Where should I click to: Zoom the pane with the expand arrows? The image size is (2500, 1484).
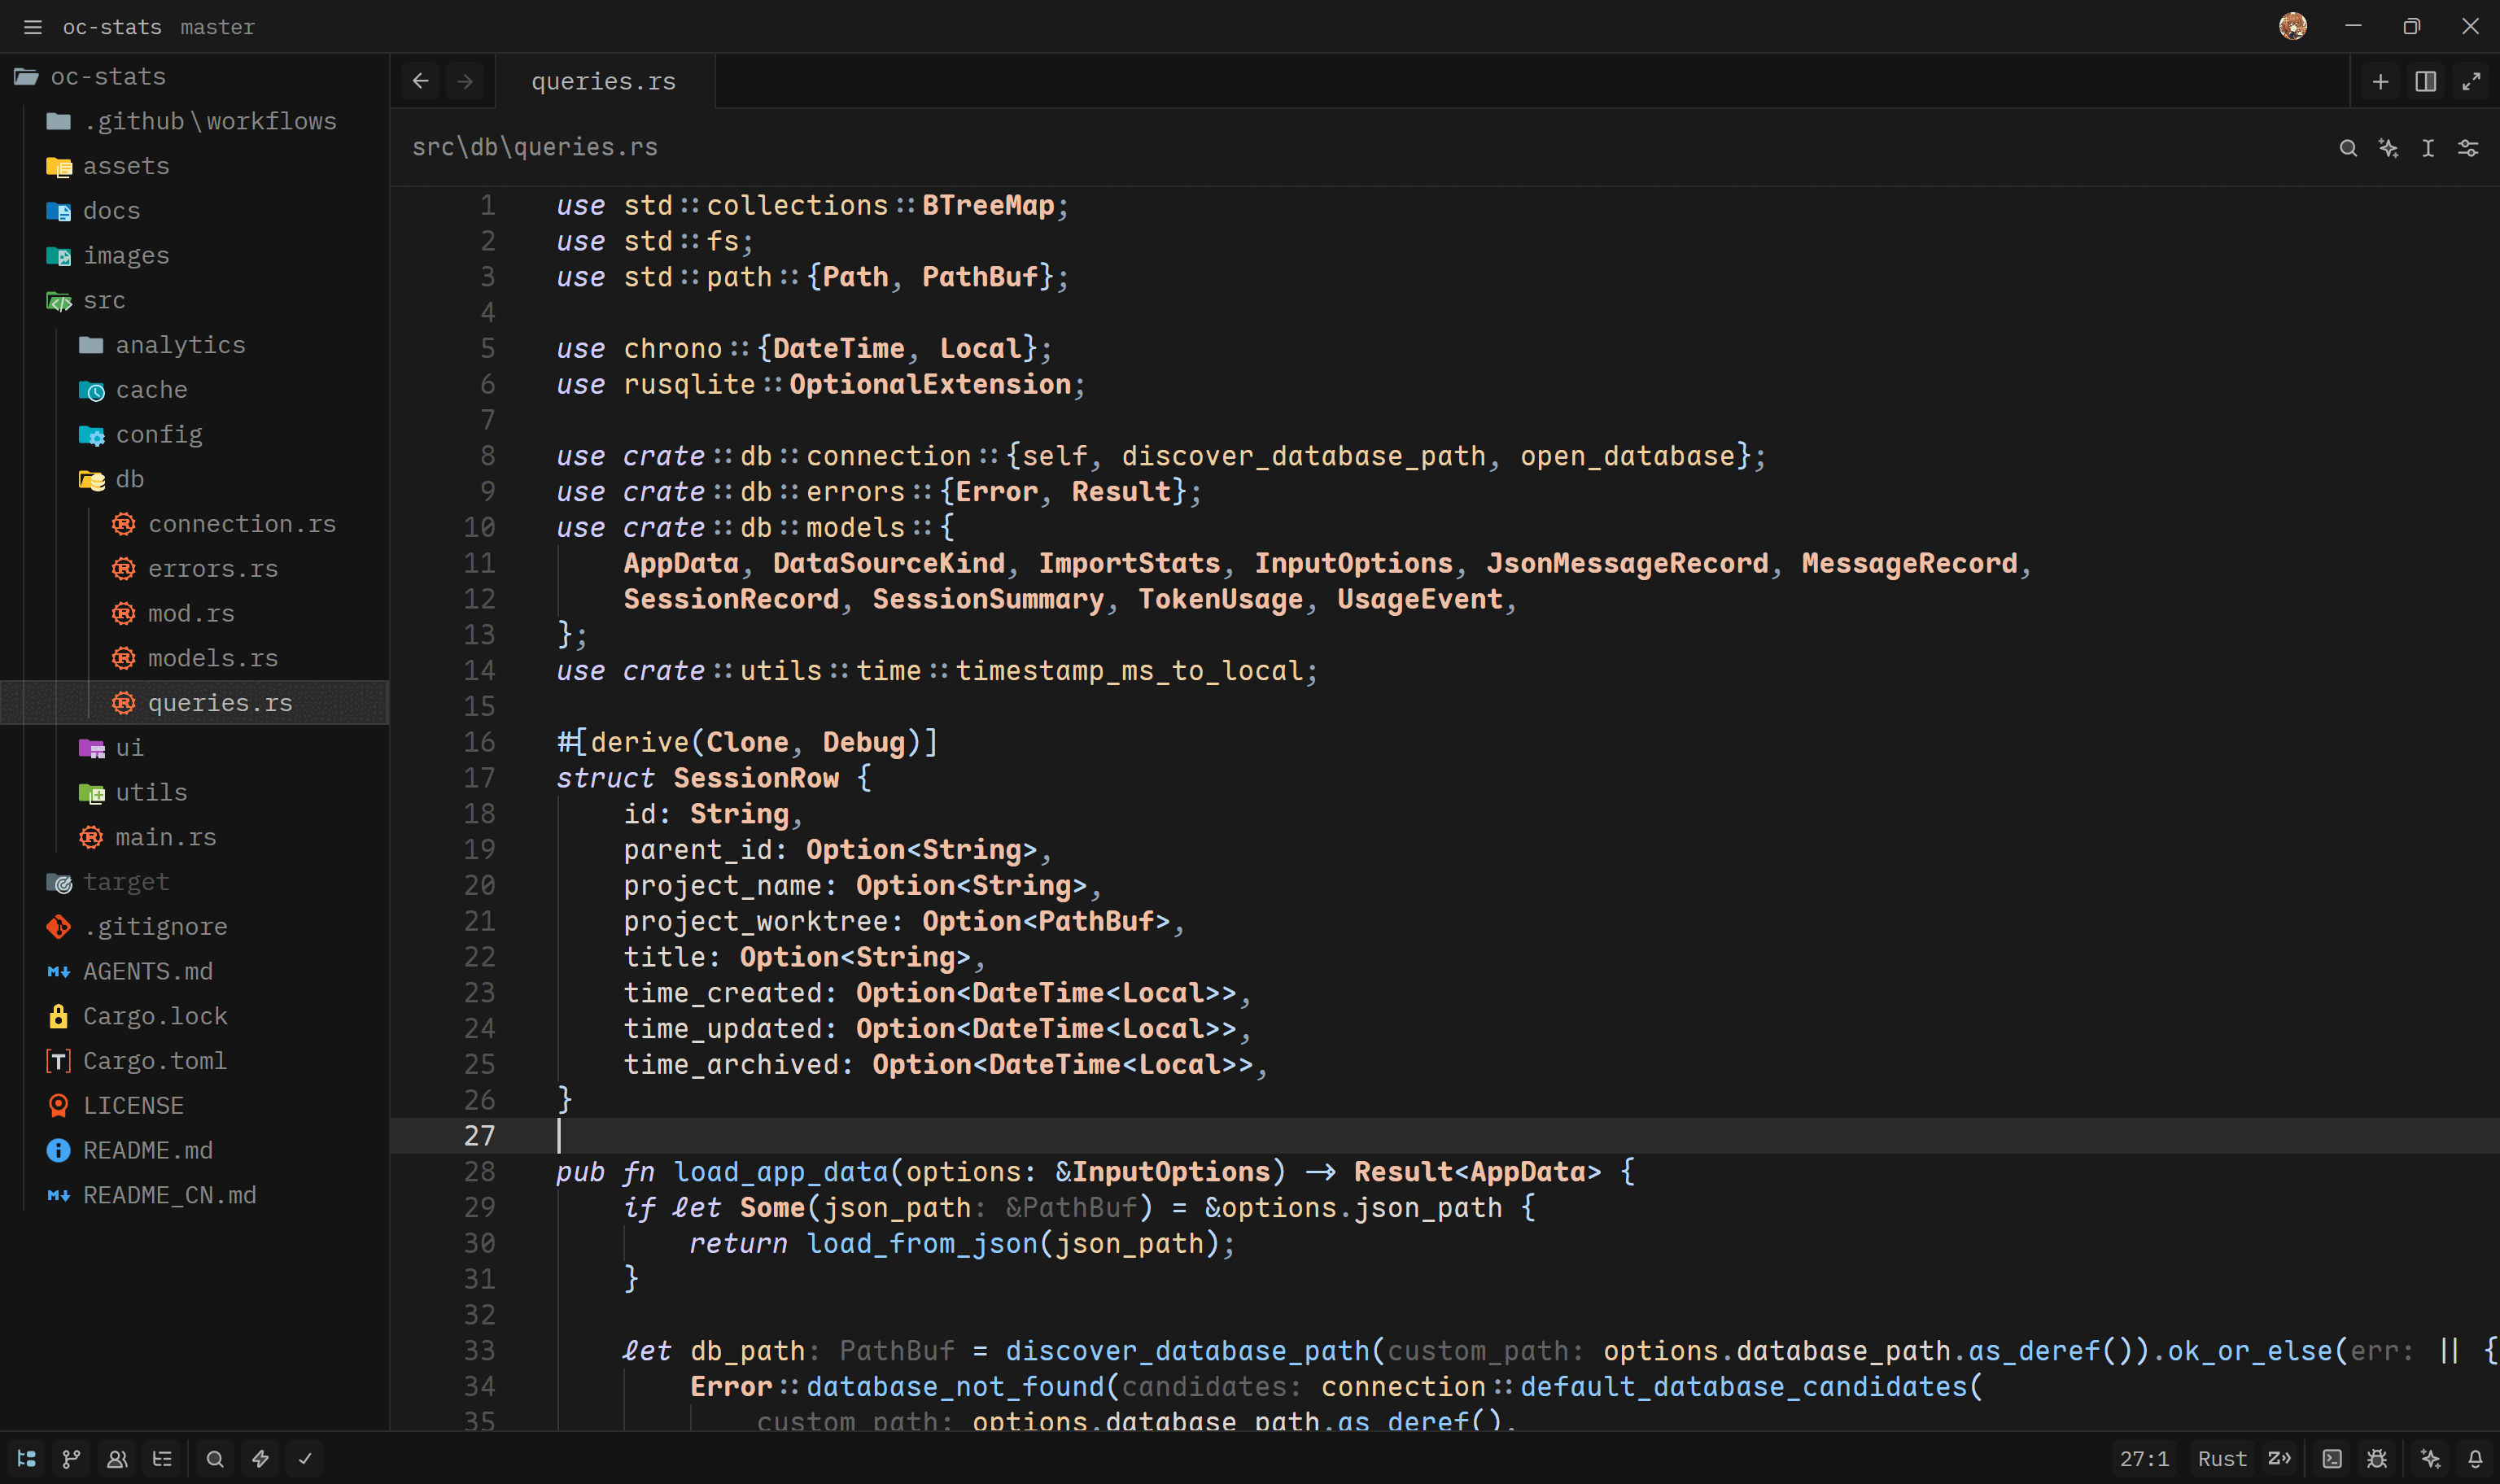point(2471,81)
